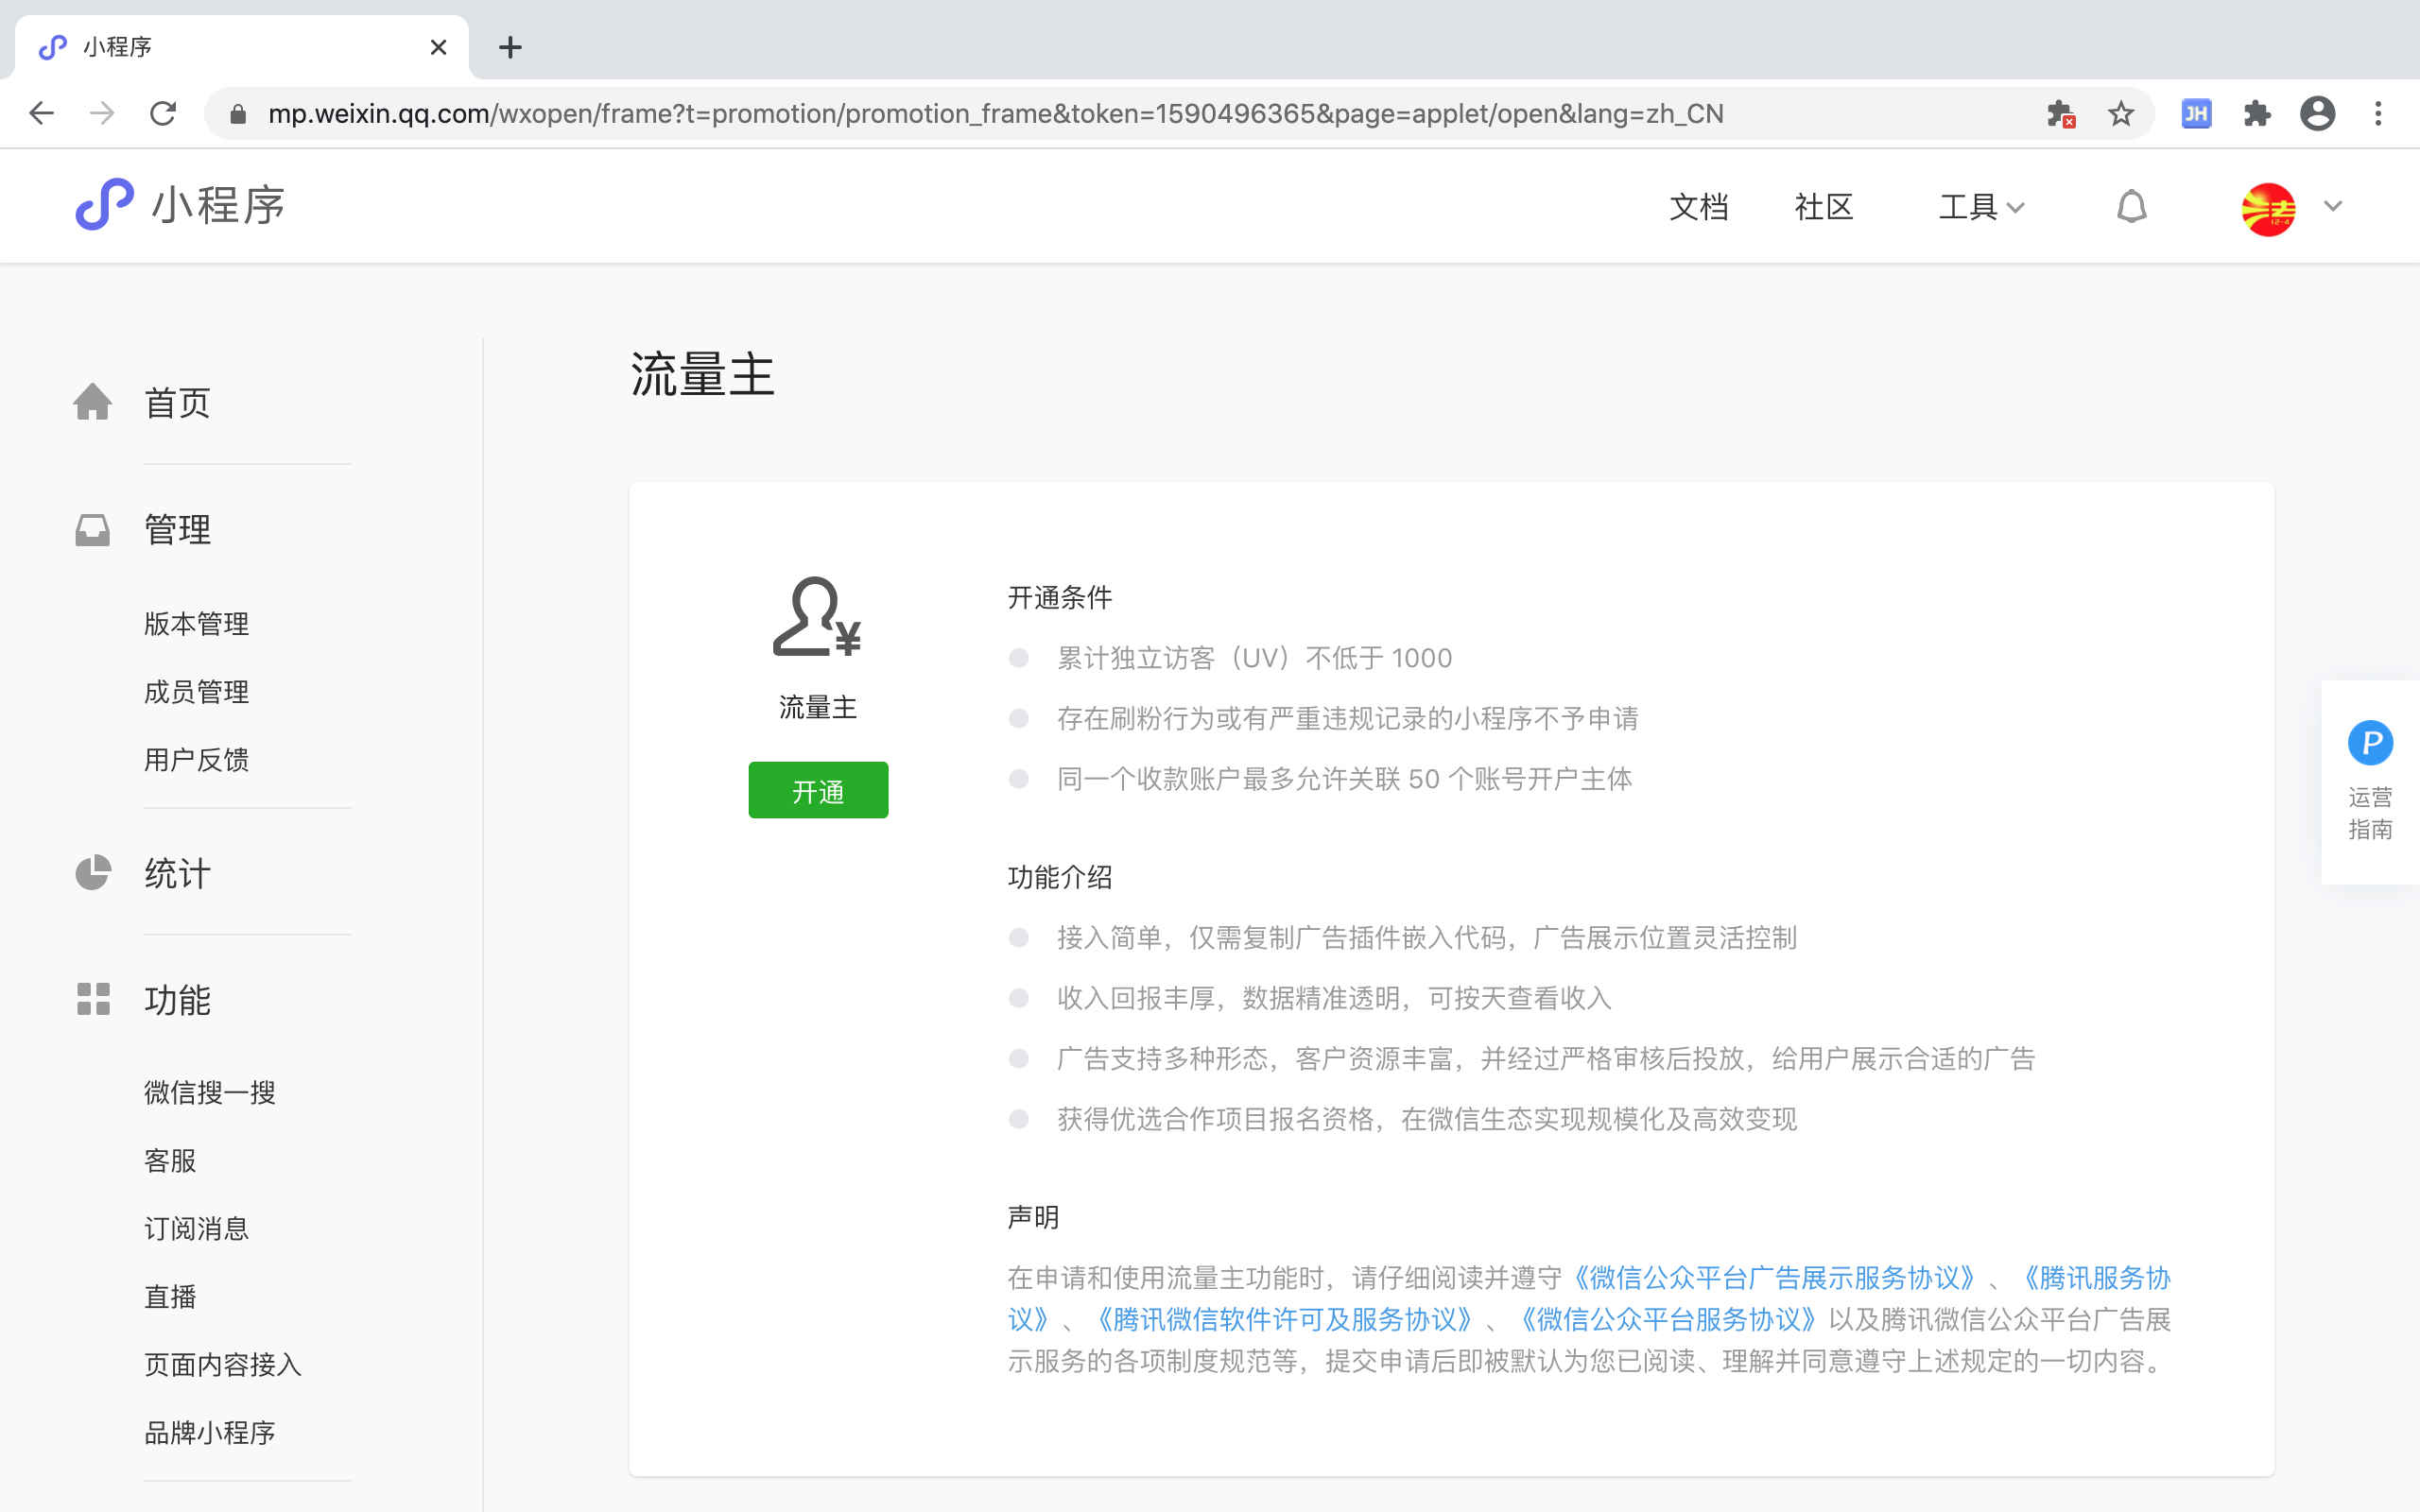Click the 首页 home icon
Image resolution: width=2420 pixels, height=1512 pixels.
(92, 402)
